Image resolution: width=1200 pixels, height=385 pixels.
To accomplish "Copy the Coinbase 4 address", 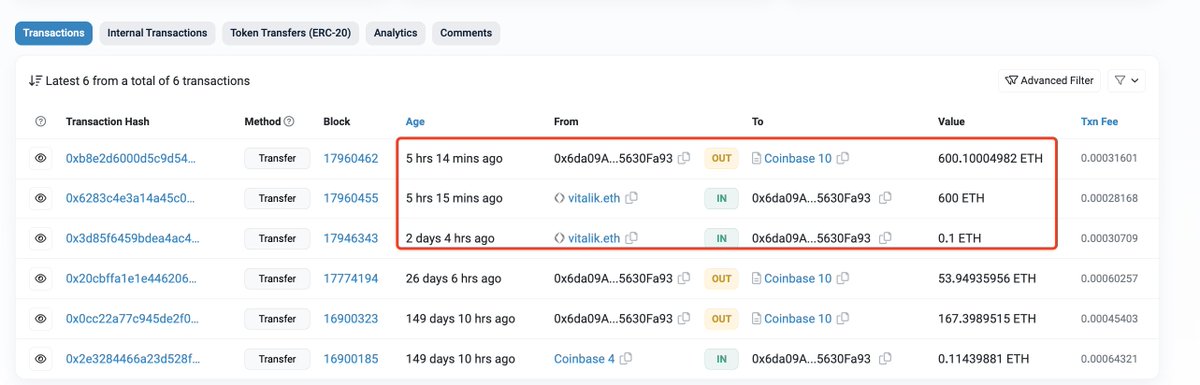I will 626,358.
